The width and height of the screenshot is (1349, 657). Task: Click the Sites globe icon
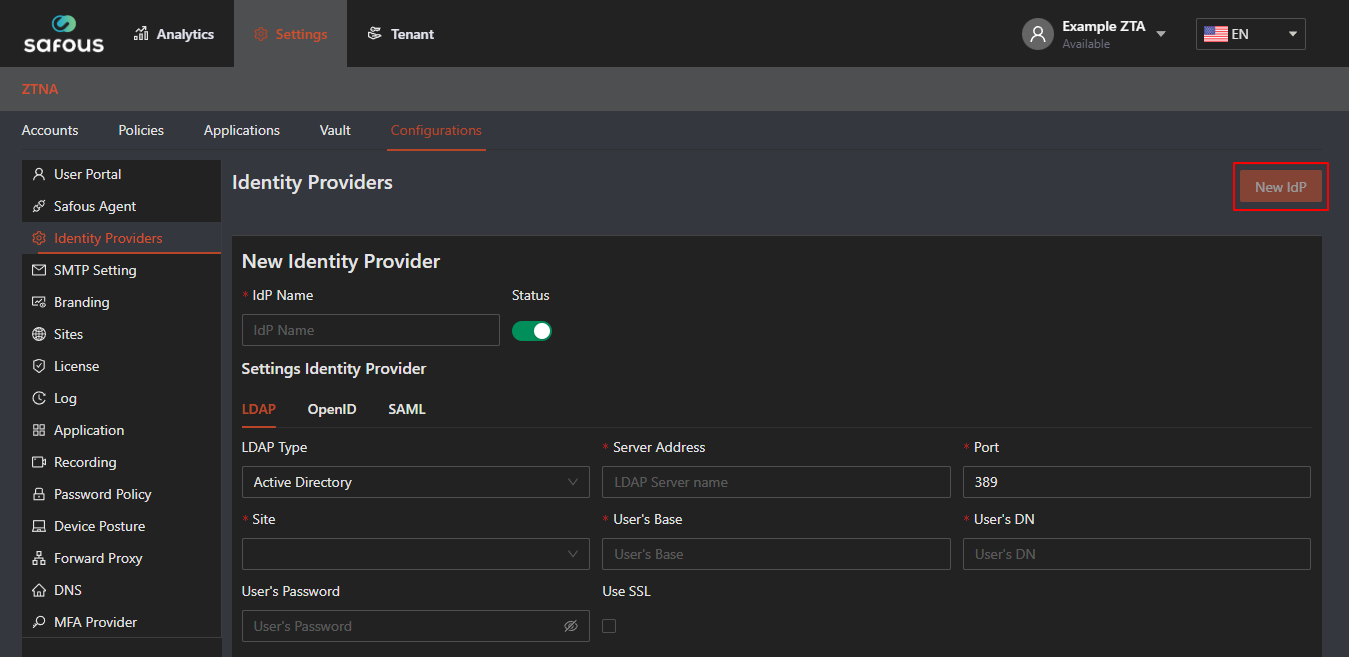pos(39,334)
